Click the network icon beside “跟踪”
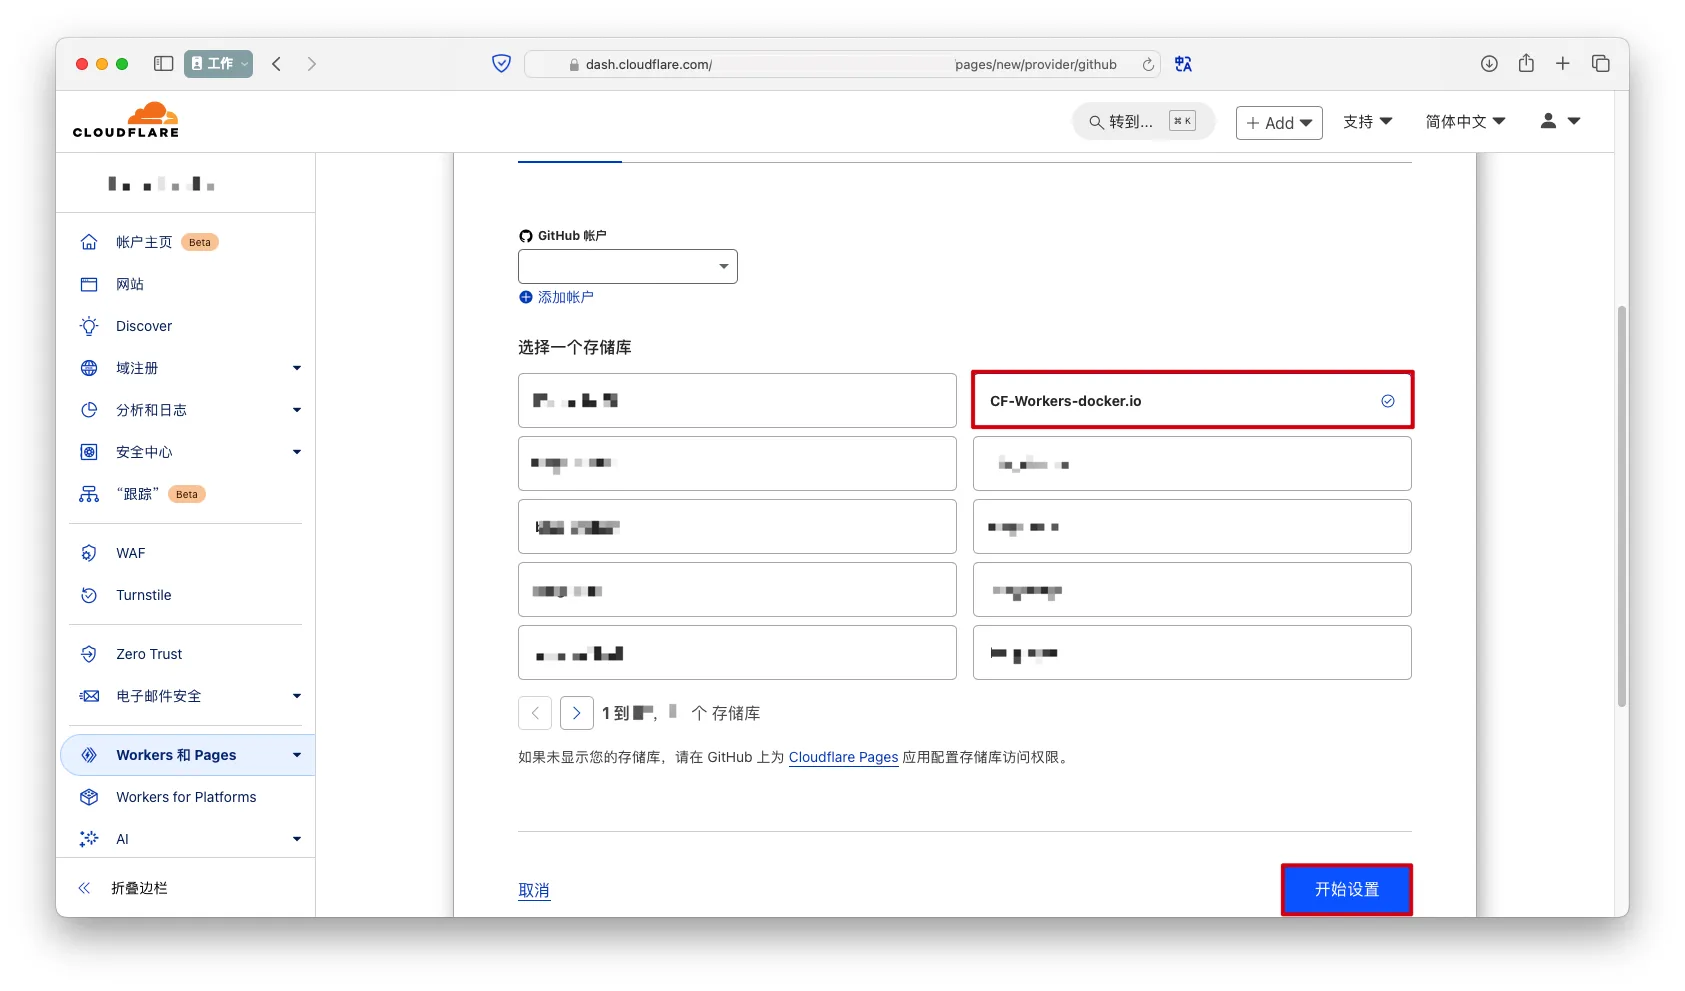Image resolution: width=1685 pixels, height=991 pixels. 89,494
